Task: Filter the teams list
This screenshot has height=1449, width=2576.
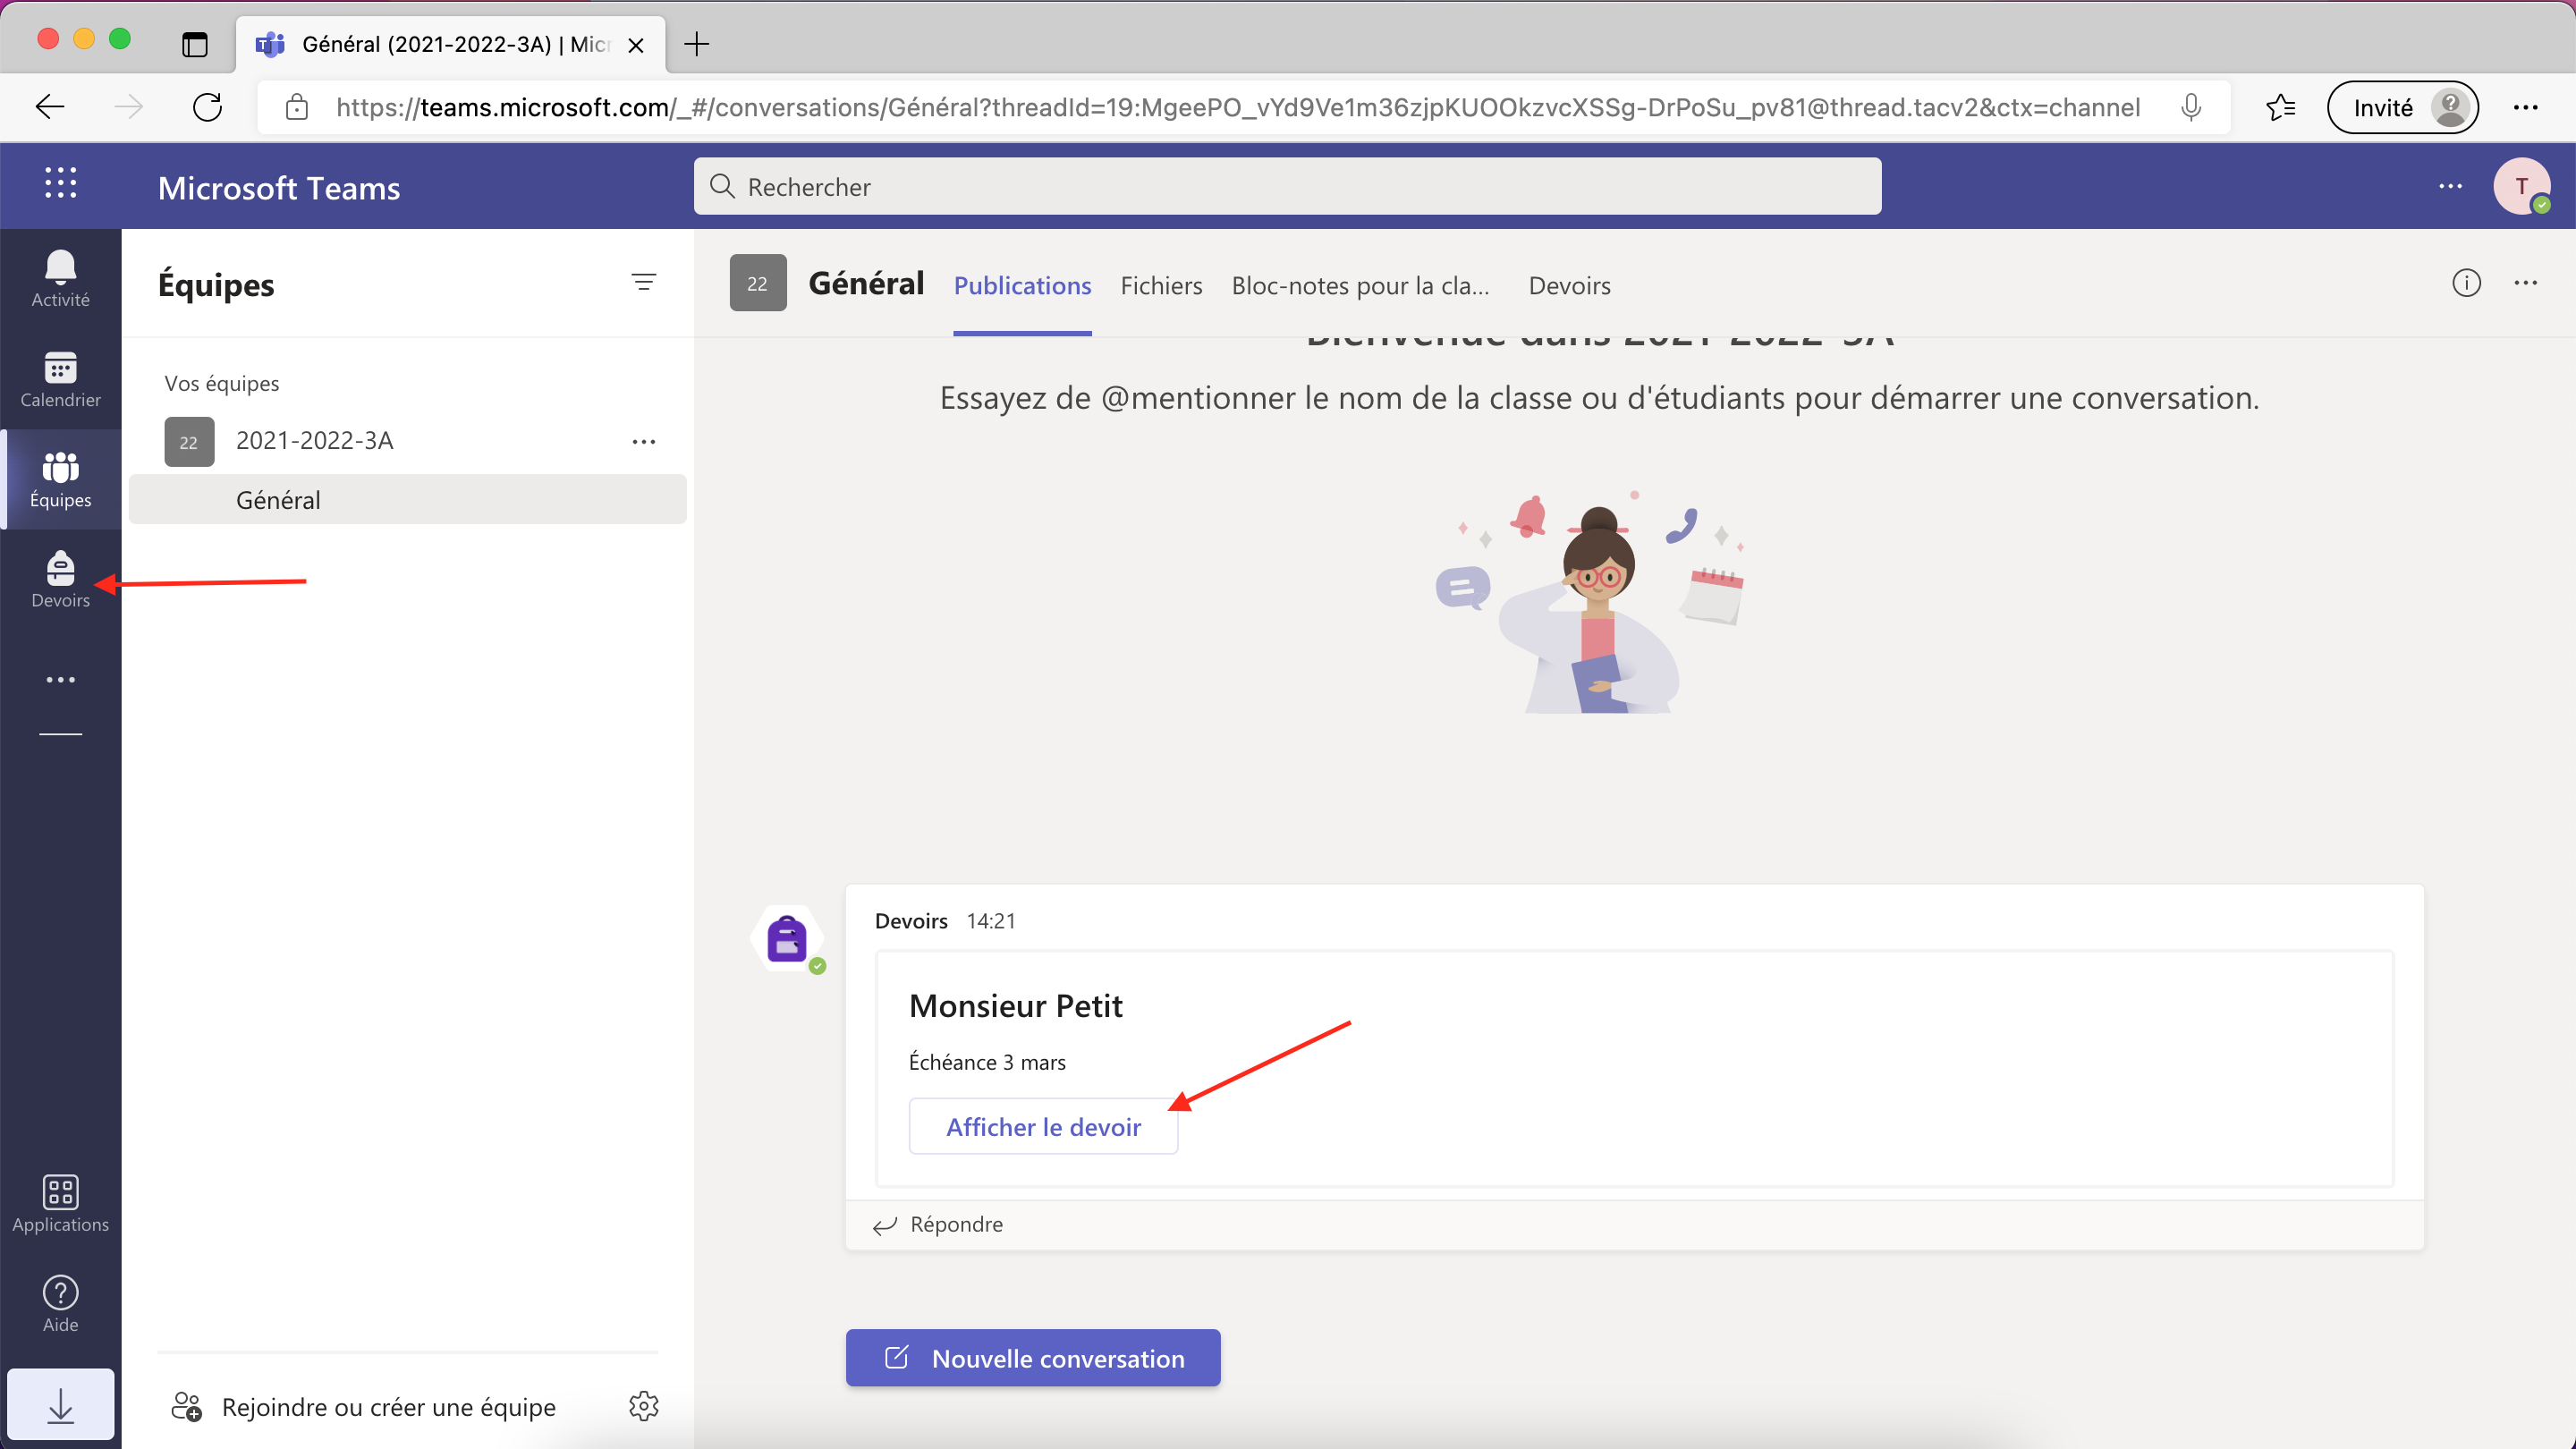Action: coord(643,283)
